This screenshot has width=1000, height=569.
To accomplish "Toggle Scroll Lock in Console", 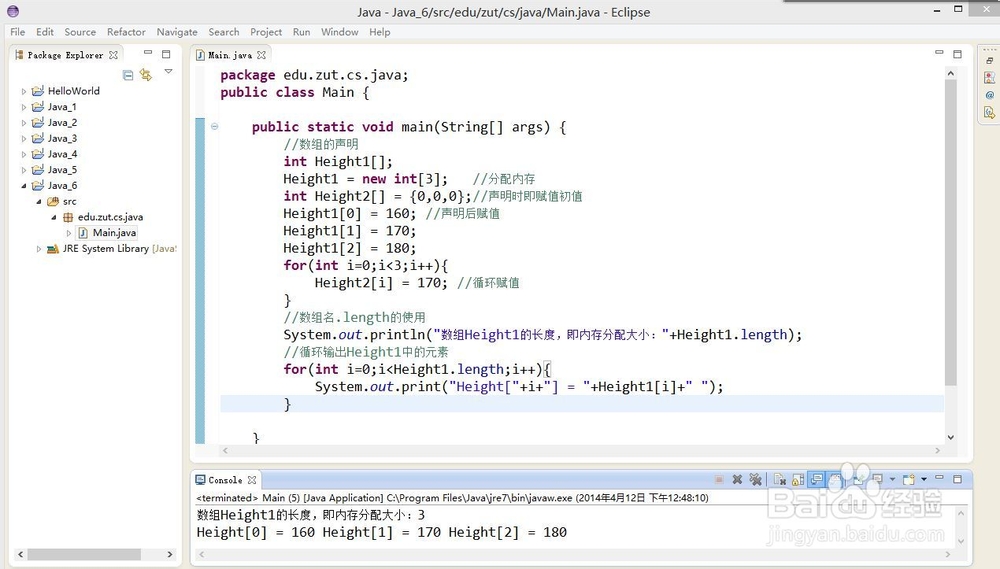I will (798, 480).
